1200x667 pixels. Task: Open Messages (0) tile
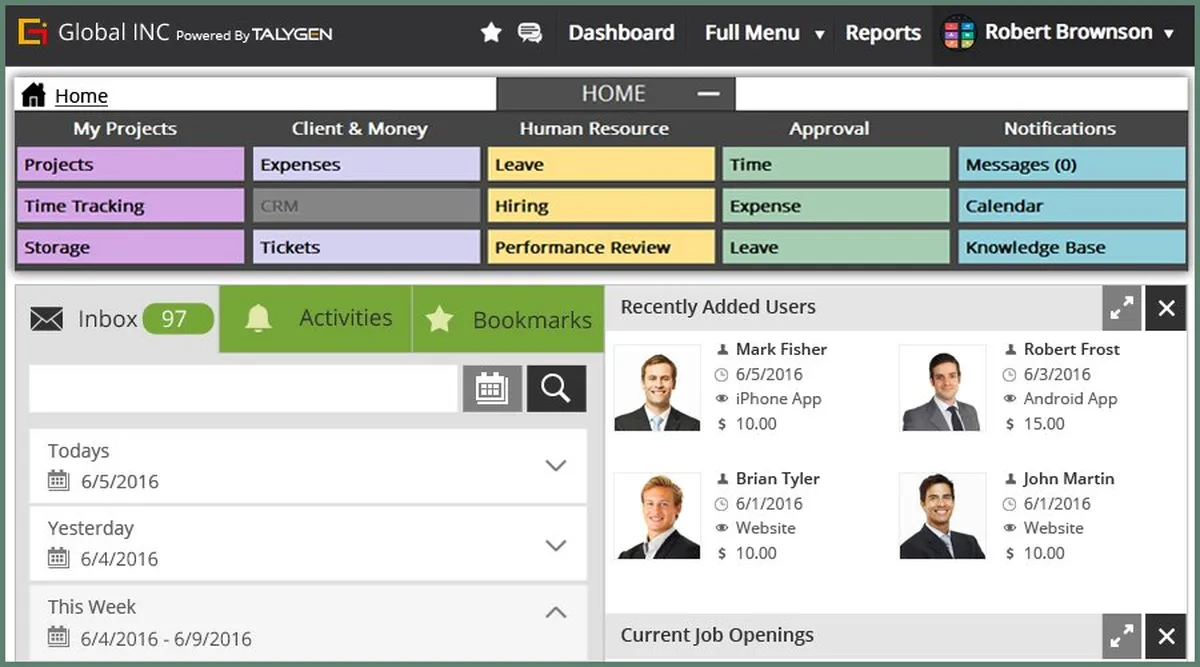click(1072, 165)
